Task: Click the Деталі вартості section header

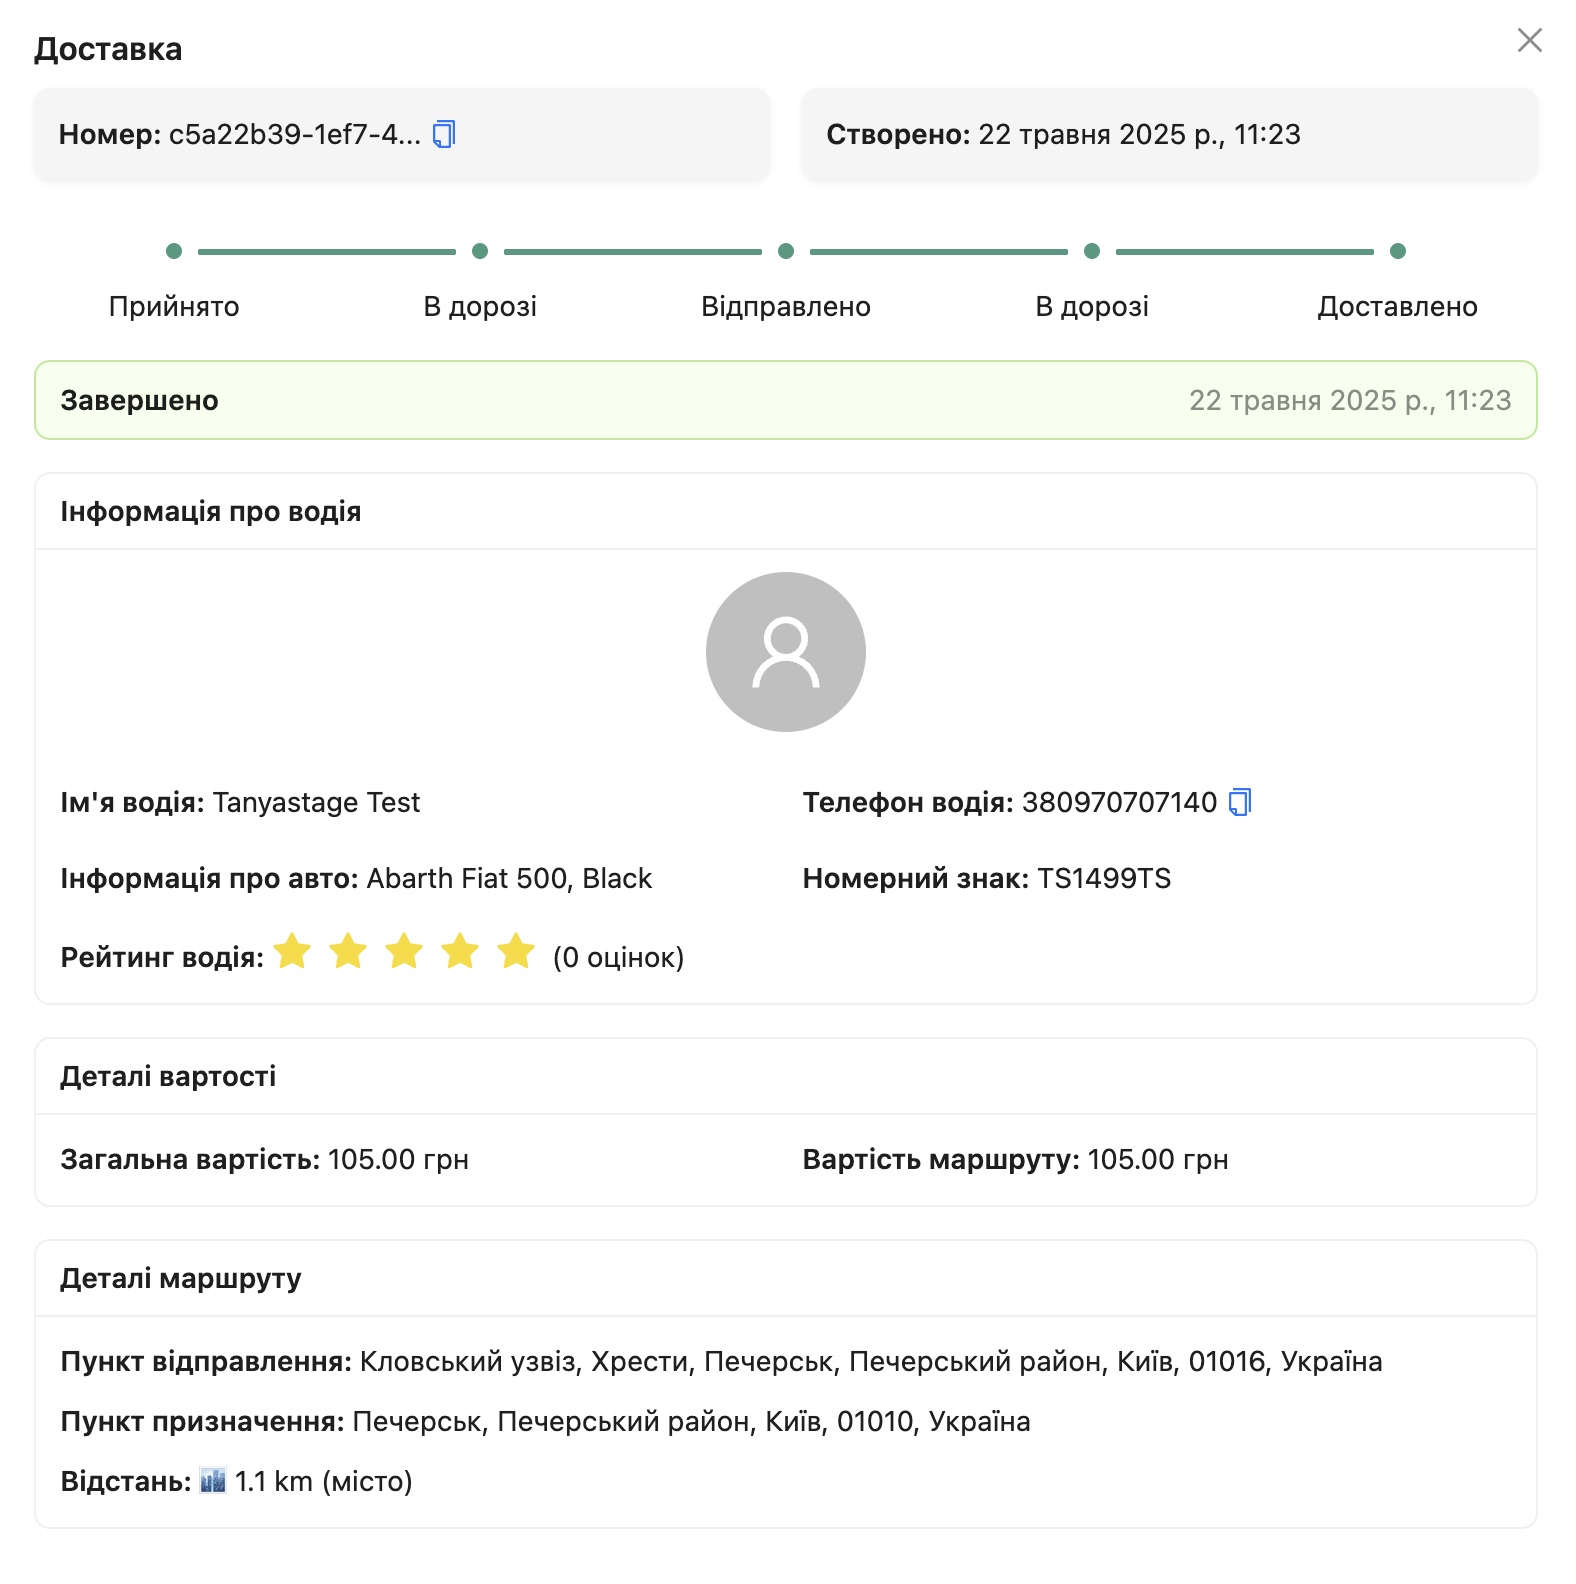Action: tap(168, 1076)
